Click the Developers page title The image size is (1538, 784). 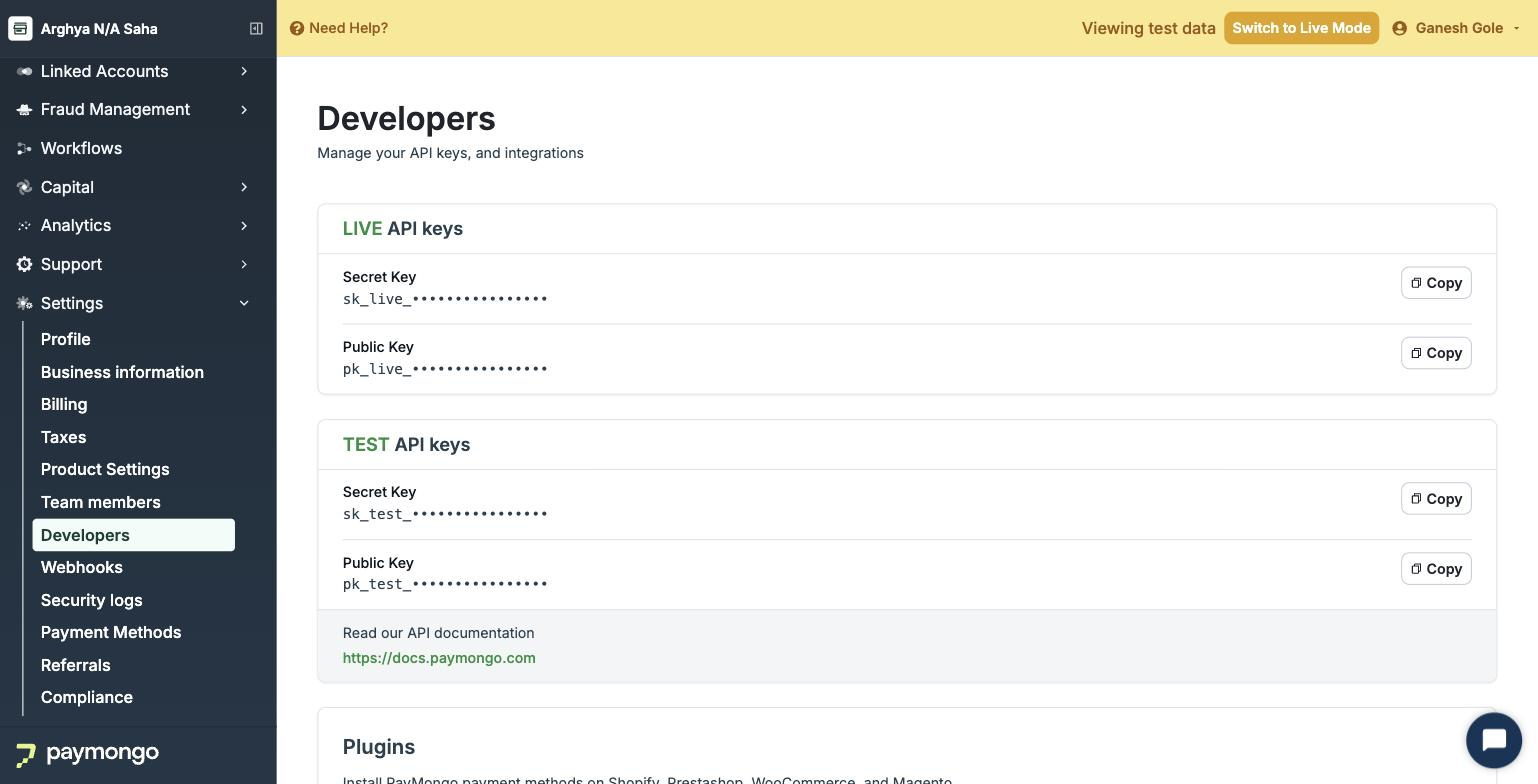pos(406,119)
